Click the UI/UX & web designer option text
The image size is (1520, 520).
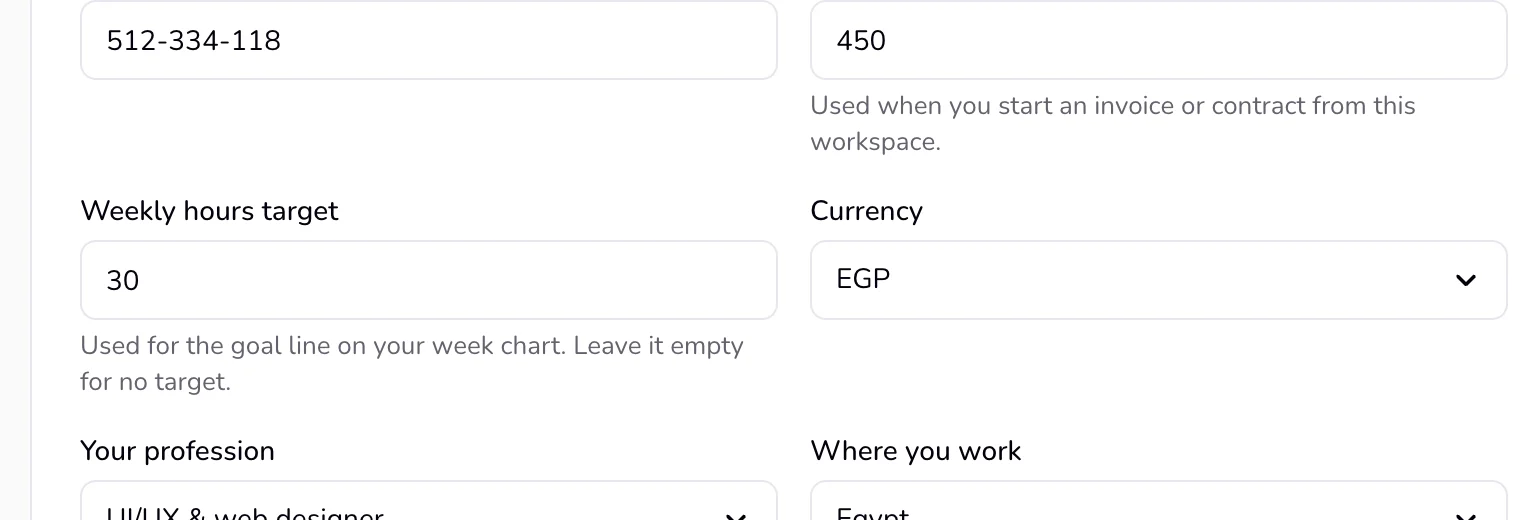pyautogui.click(x=245, y=514)
